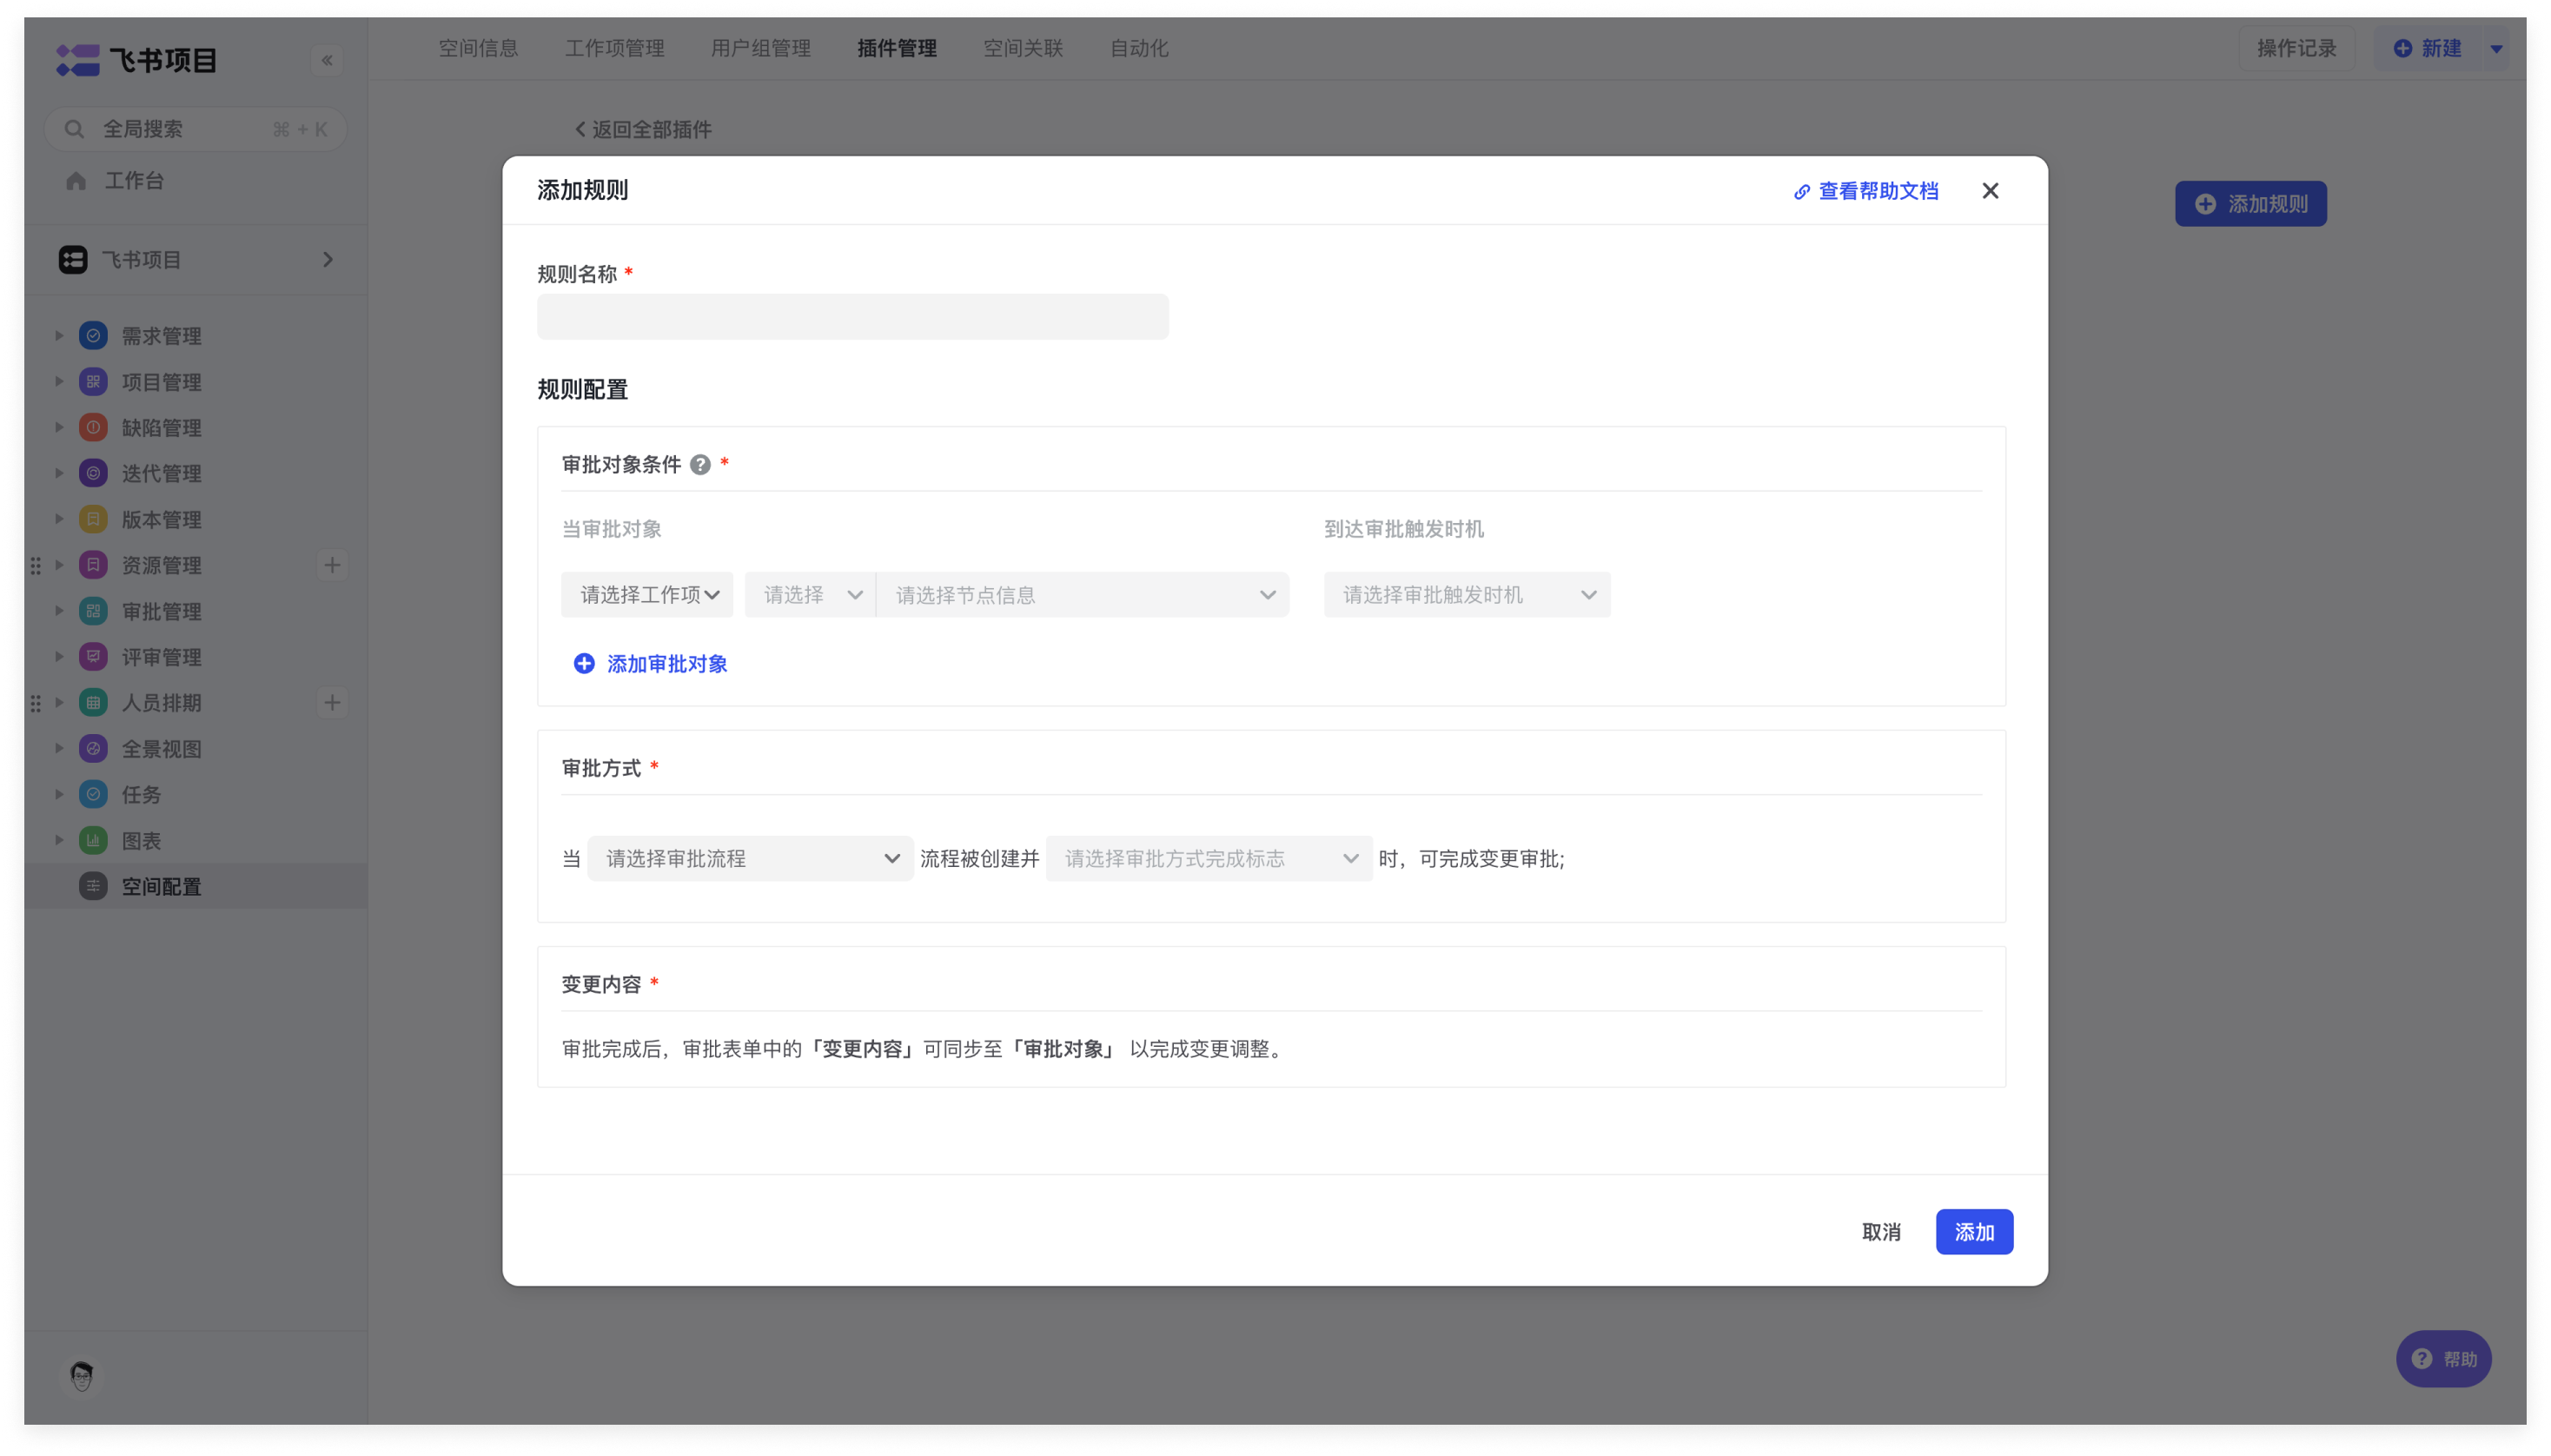This screenshot has width=2551, height=1456.
Task: Open the 查看帮助文档 link
Action: tap(1866, 191)
